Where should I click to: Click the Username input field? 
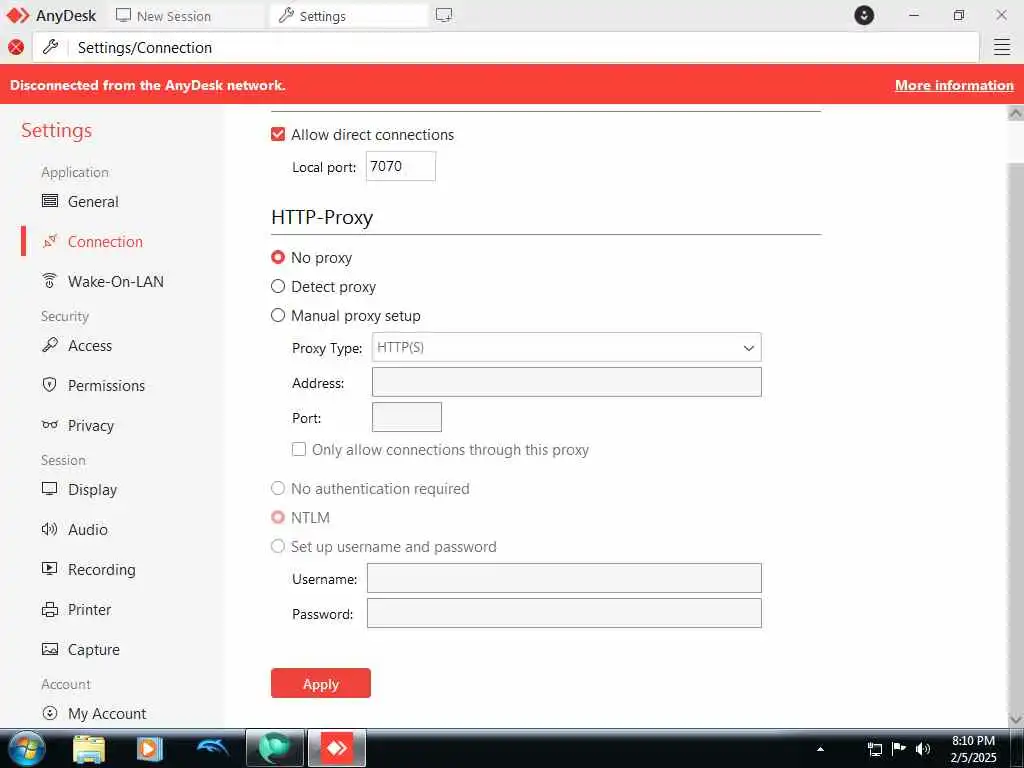pos(564,578)
